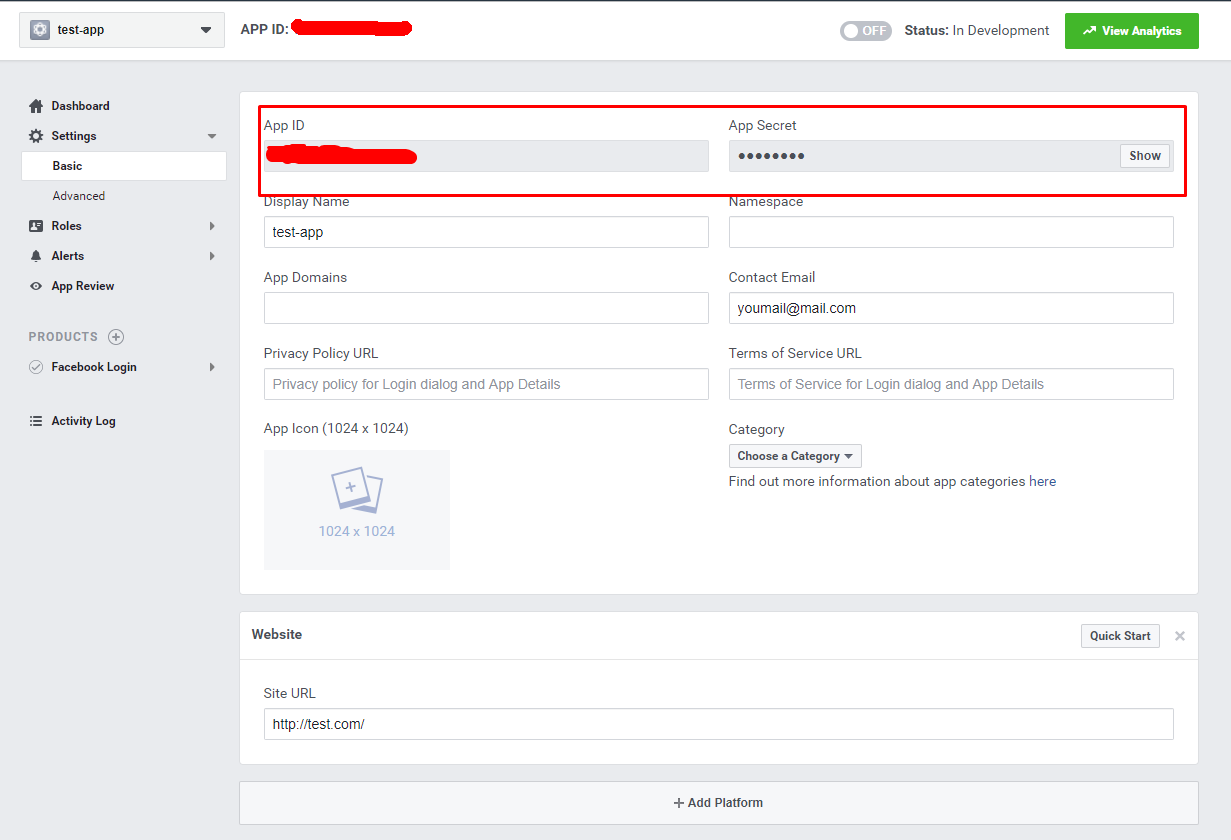
Task: Expand the Roles submenu arrow
Action: point(212,226)
